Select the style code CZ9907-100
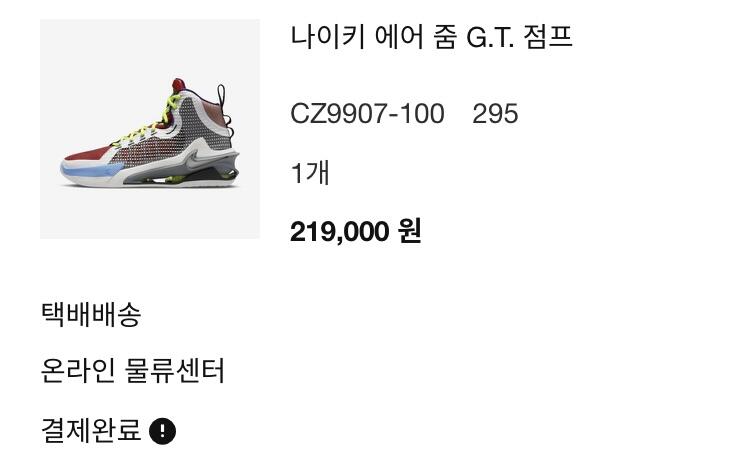Screen dimensions: 750x469 point(367,114)
